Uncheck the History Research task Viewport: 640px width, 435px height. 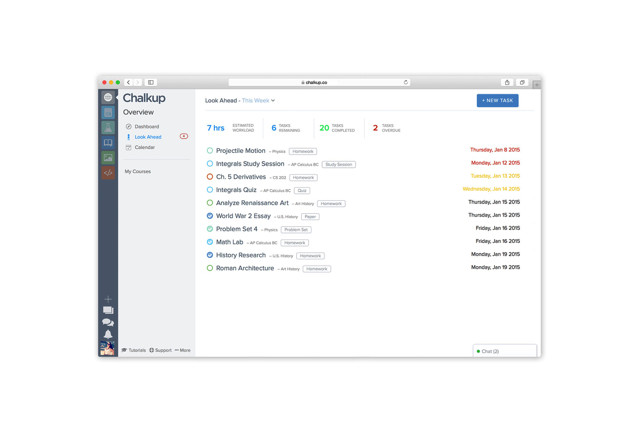210,255
